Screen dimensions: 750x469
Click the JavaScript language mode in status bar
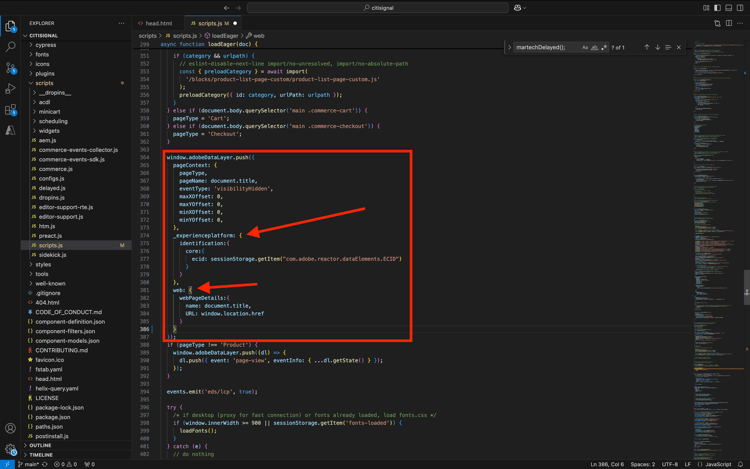click(718, 464)
